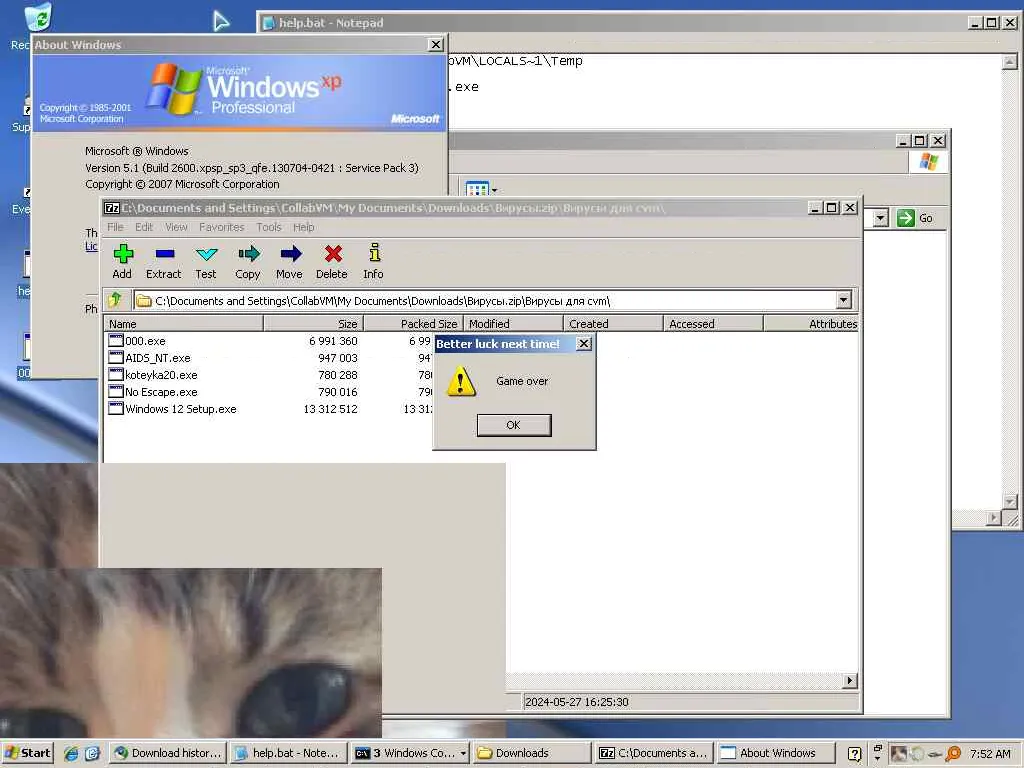1024x768 pixels.
Task: Click the 7-Zip path input field
Action: click(x=485, y=300)
